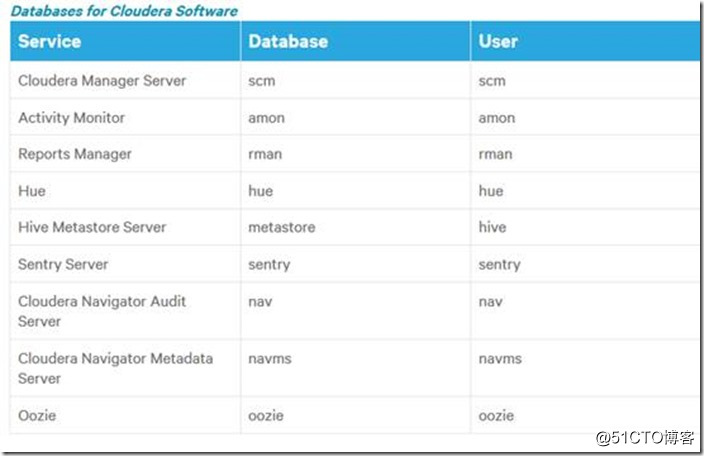The height and width of the screenshot is (456, 704).
Task: Select the Activity Monitor service cell
Action: coord(125,117)
